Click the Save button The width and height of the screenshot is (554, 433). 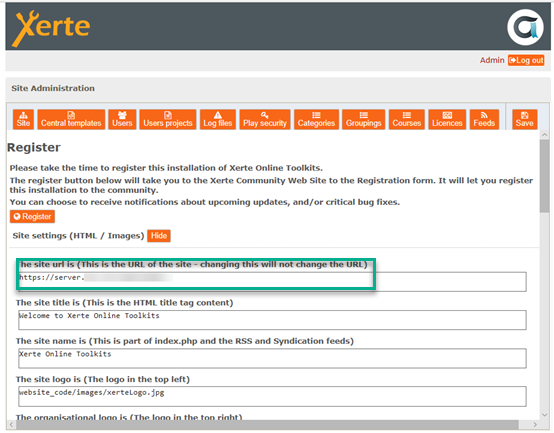pos(524,119)
